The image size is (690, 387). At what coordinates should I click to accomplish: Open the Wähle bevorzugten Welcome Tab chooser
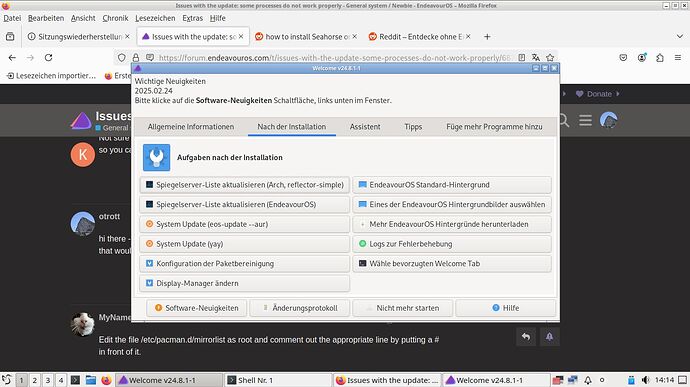(x=452, y=264)
